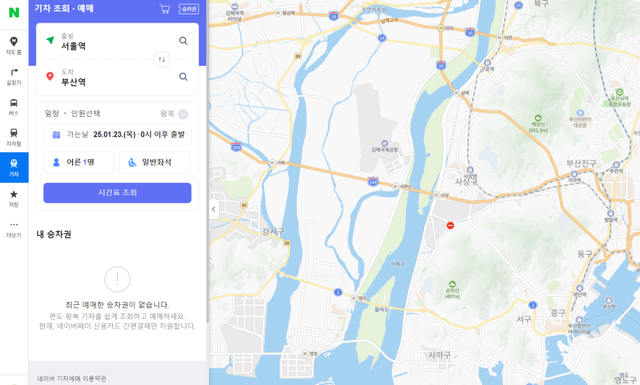Viewport: 640px width, 385px height.
Task: Click 백양산 mountain icon on map
Action: pyautogui.click(x=538, y=118)
